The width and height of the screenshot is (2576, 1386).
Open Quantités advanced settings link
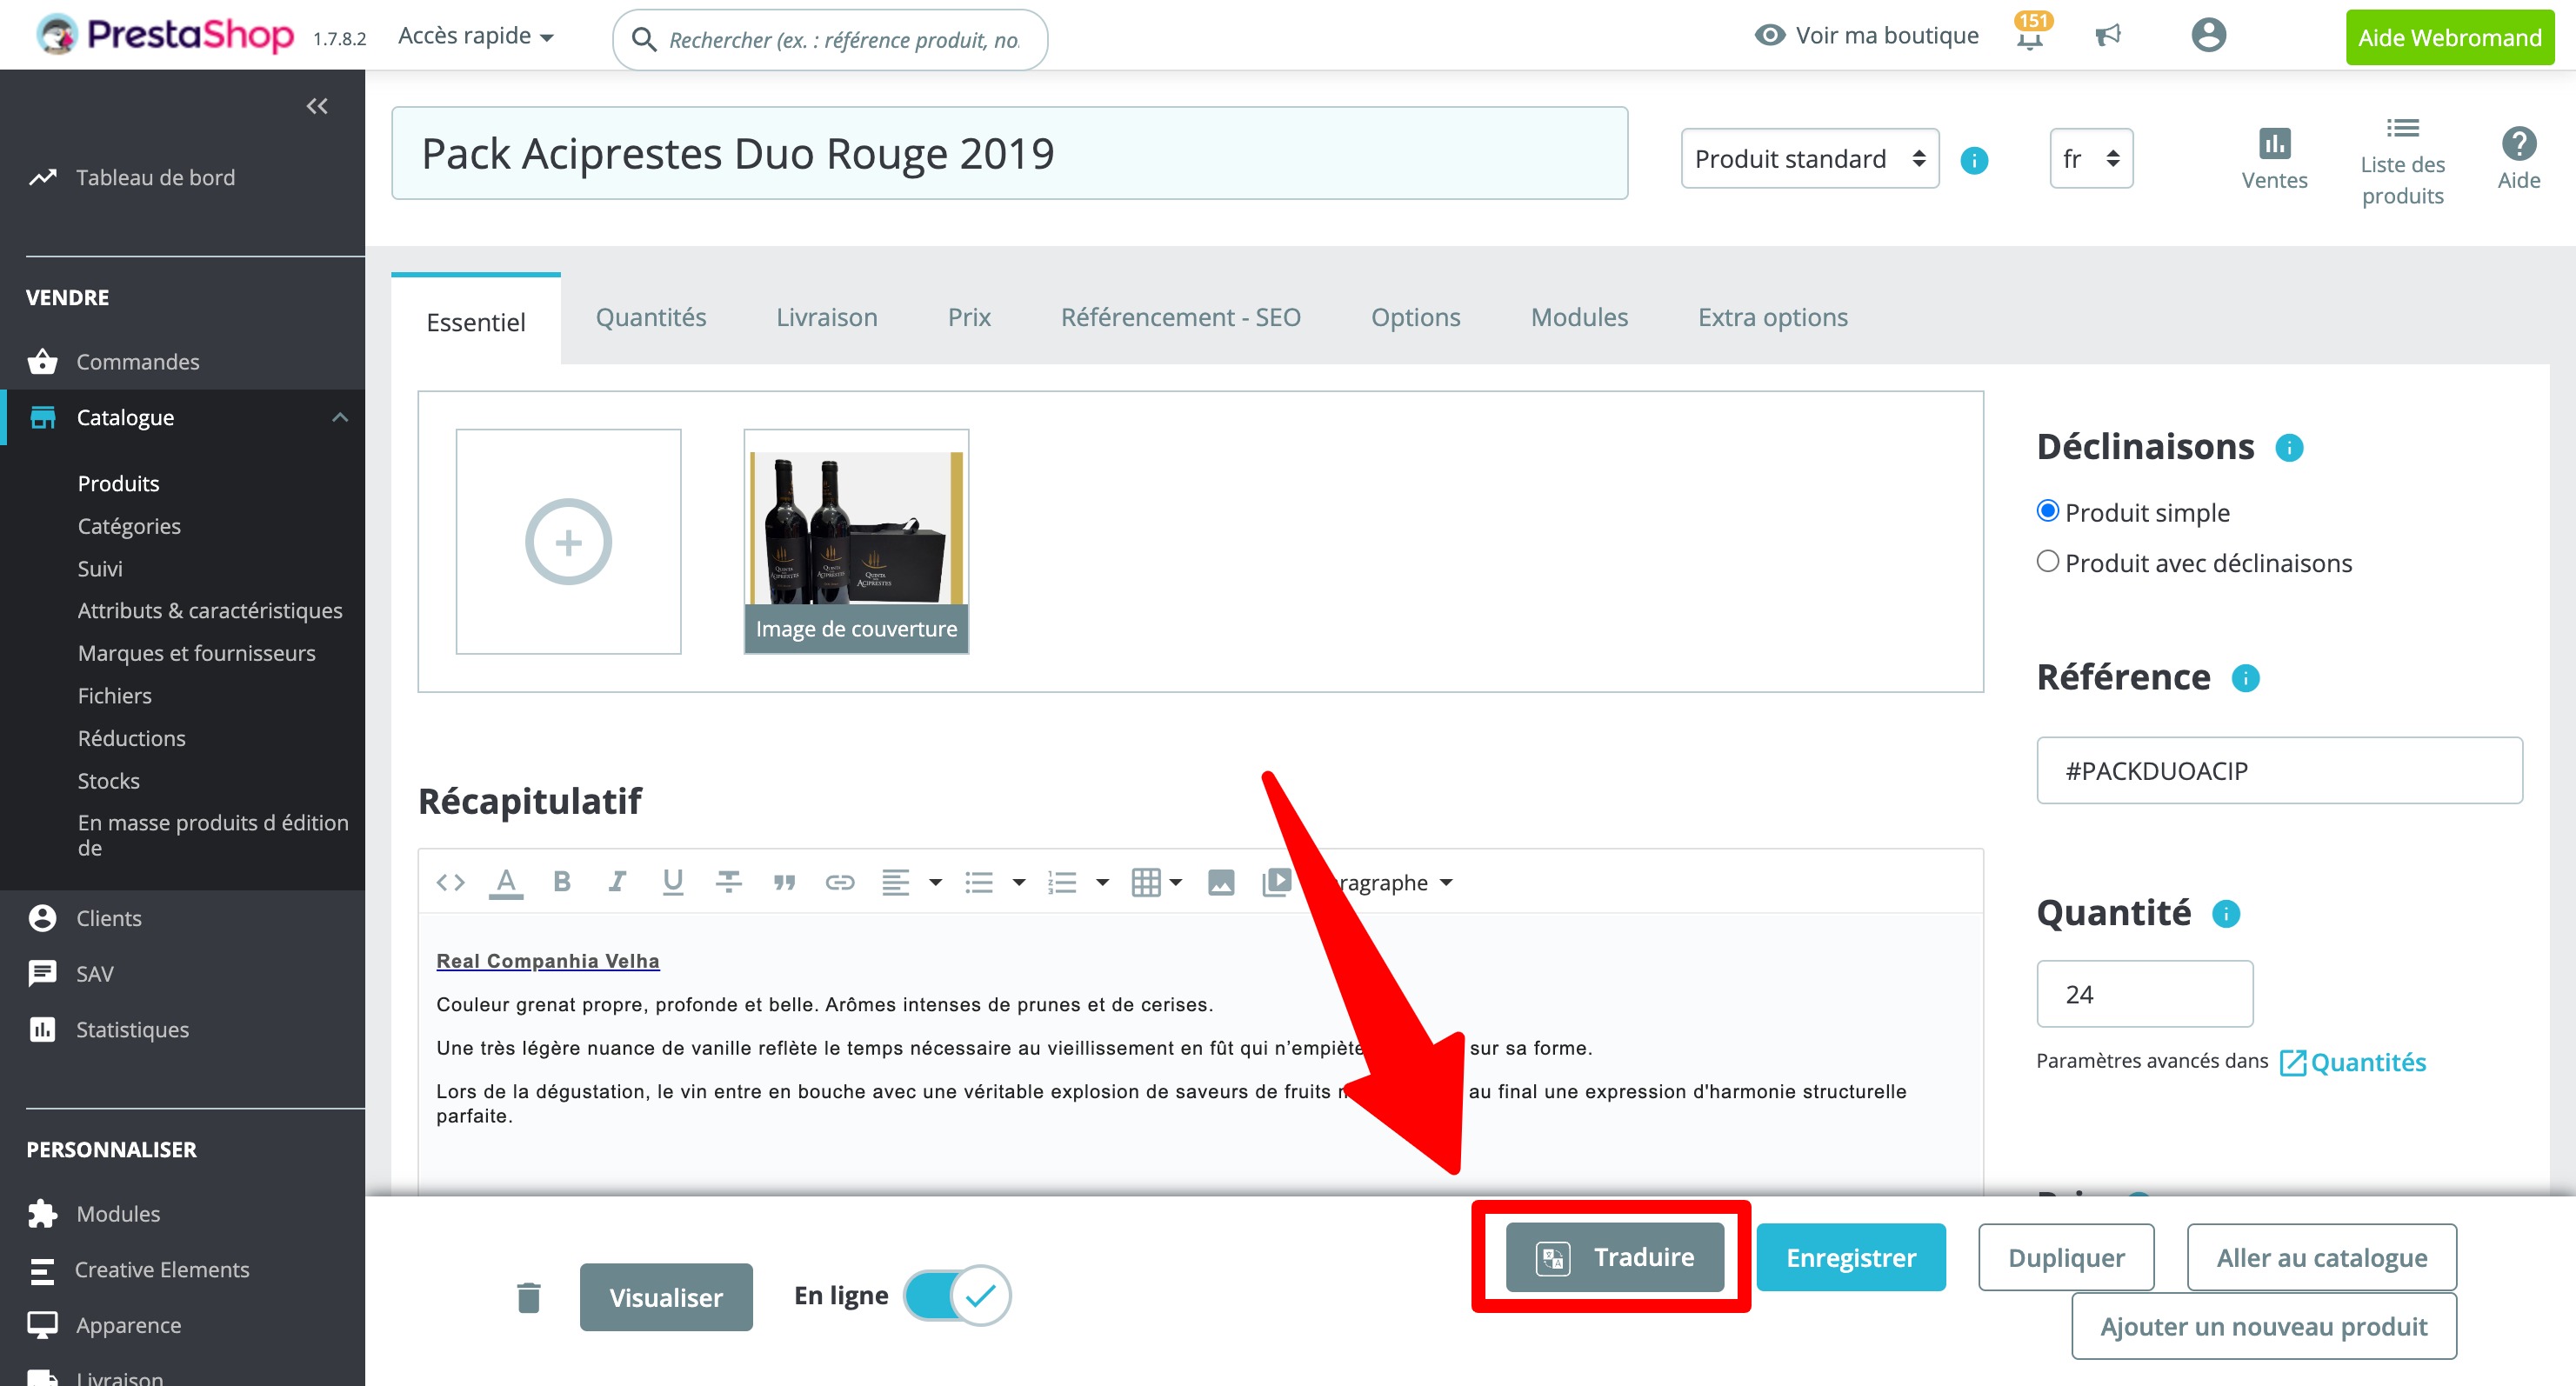2352,1062
